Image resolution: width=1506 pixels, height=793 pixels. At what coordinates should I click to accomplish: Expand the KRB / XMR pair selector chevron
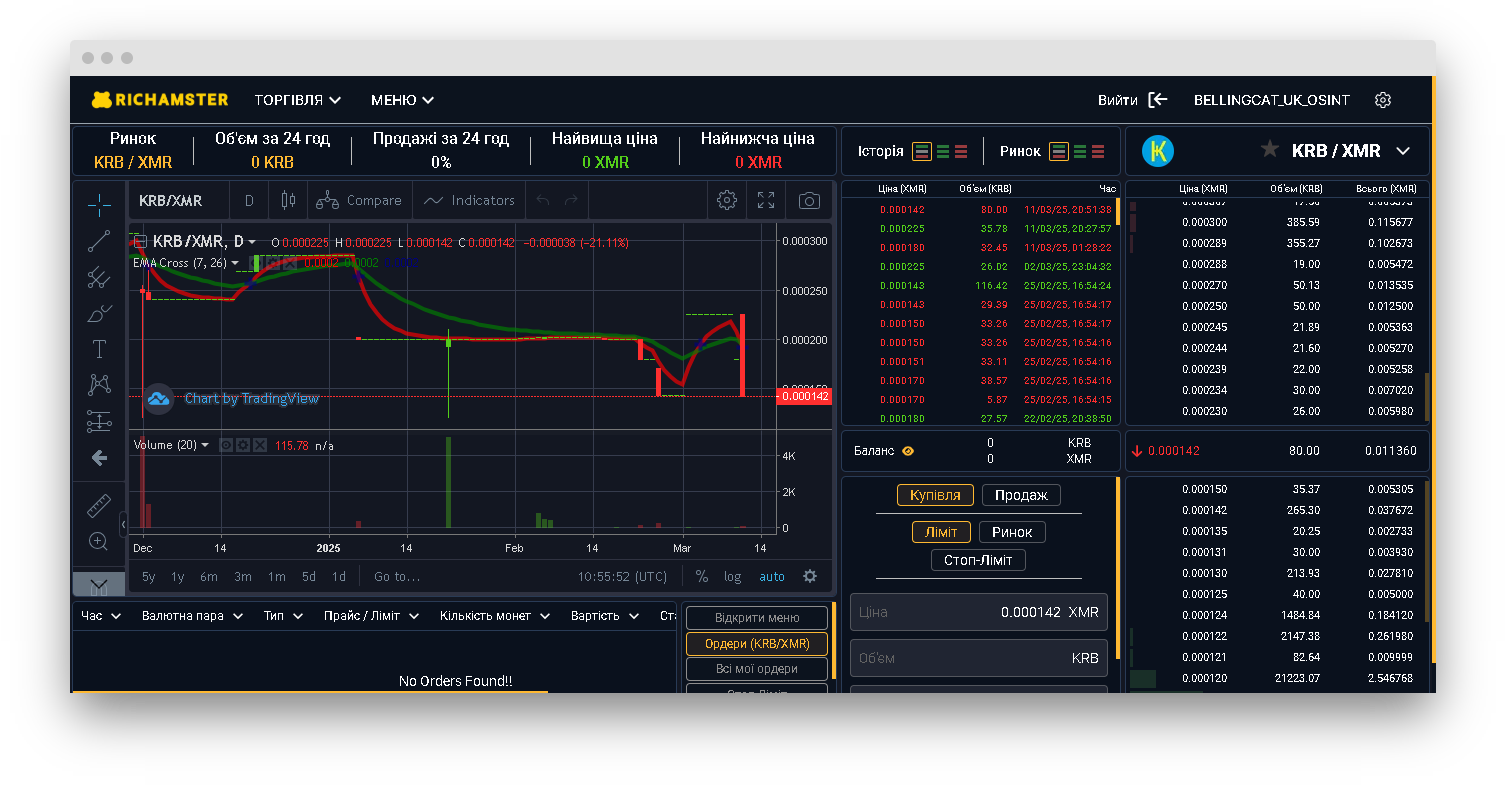click(x=1403, y=151)
